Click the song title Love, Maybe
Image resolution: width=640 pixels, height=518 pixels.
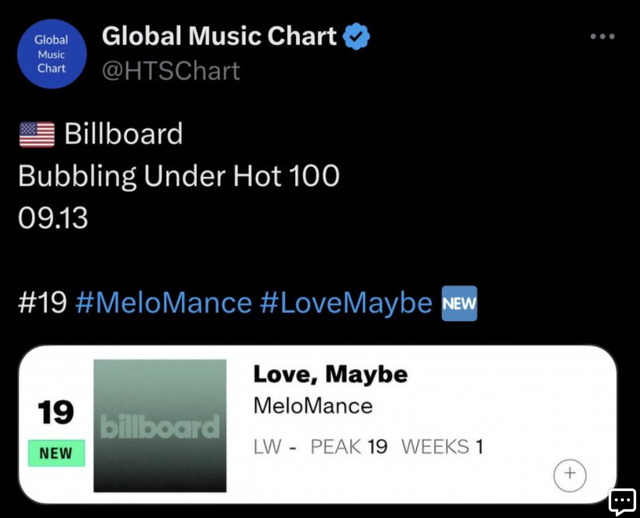click(x=330, y=374)
